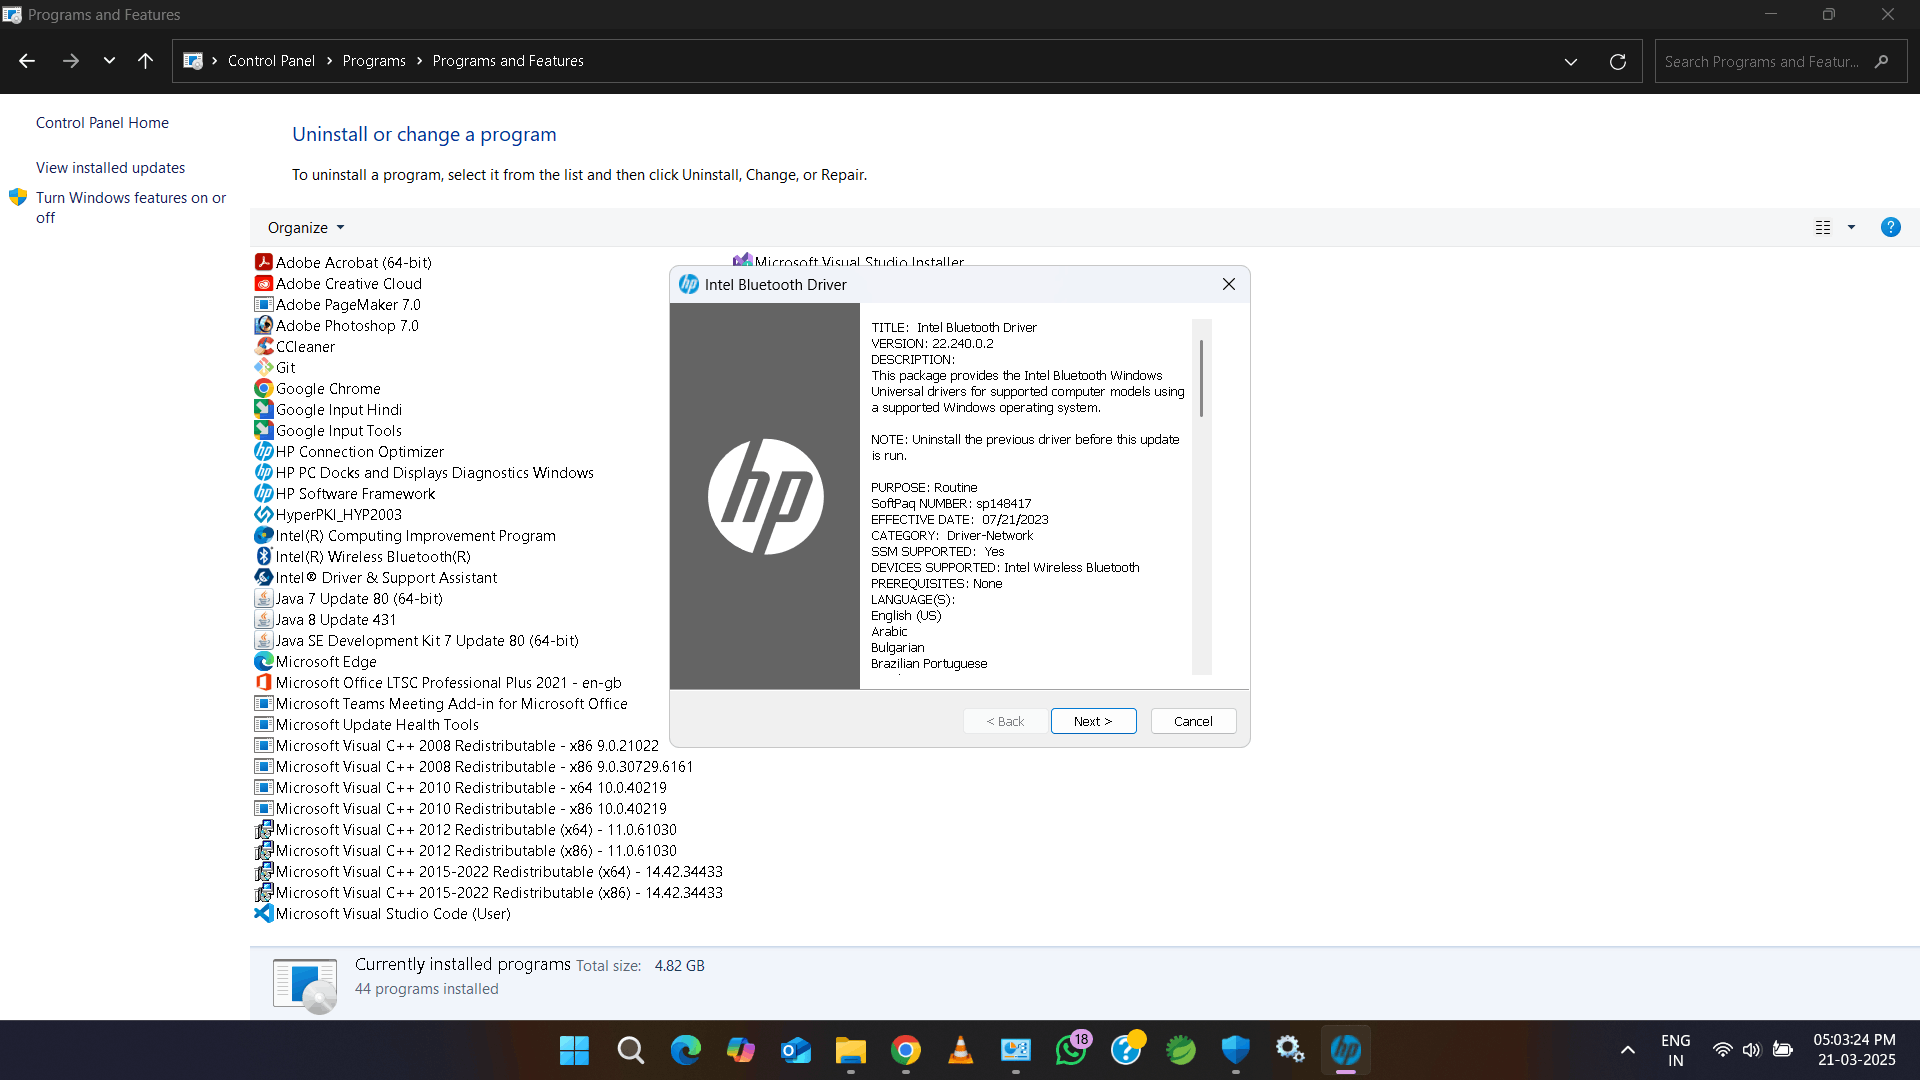Viewport: 1920px width, 1080px height.
Task: Select the CCleaner program icon in list
Action: tap(264, 346)
